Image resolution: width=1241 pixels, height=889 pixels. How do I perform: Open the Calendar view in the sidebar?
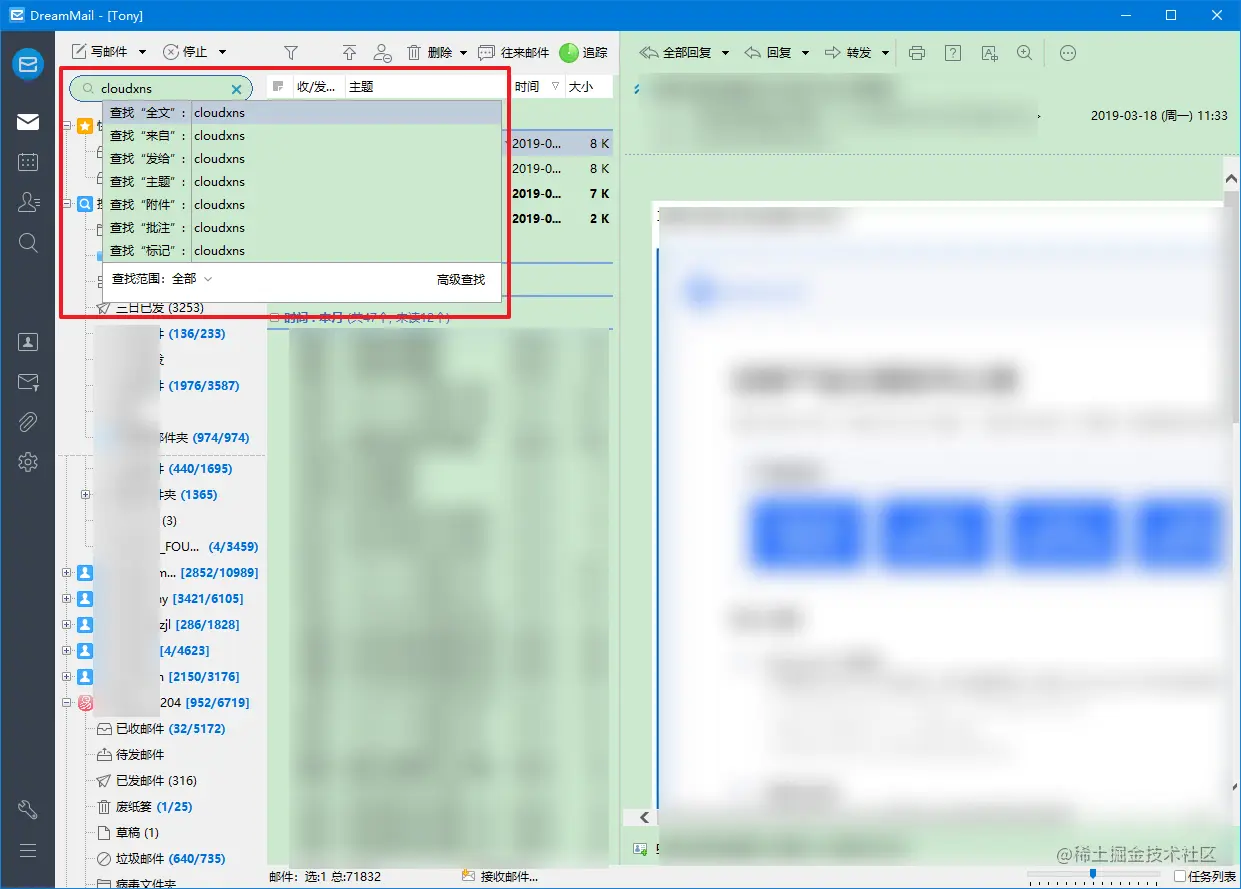pos(28,162)
